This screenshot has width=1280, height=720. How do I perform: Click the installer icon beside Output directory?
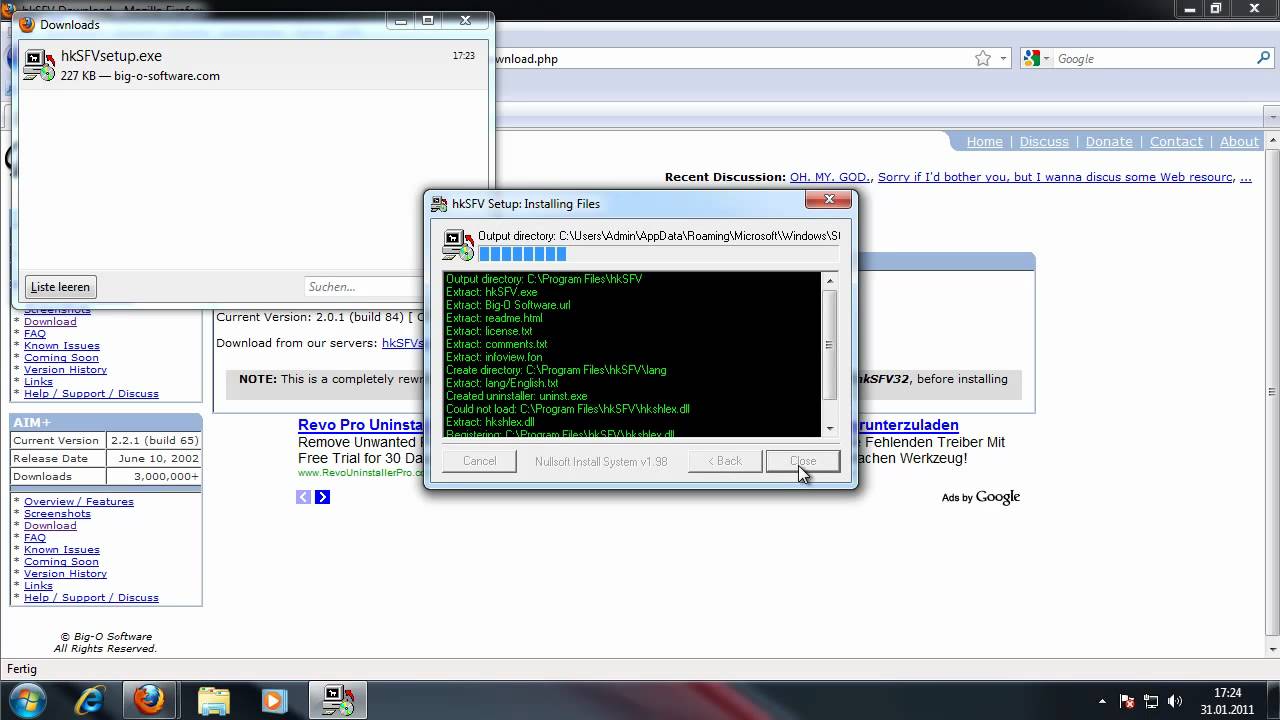pyautogui.click(x=458, y=245)
